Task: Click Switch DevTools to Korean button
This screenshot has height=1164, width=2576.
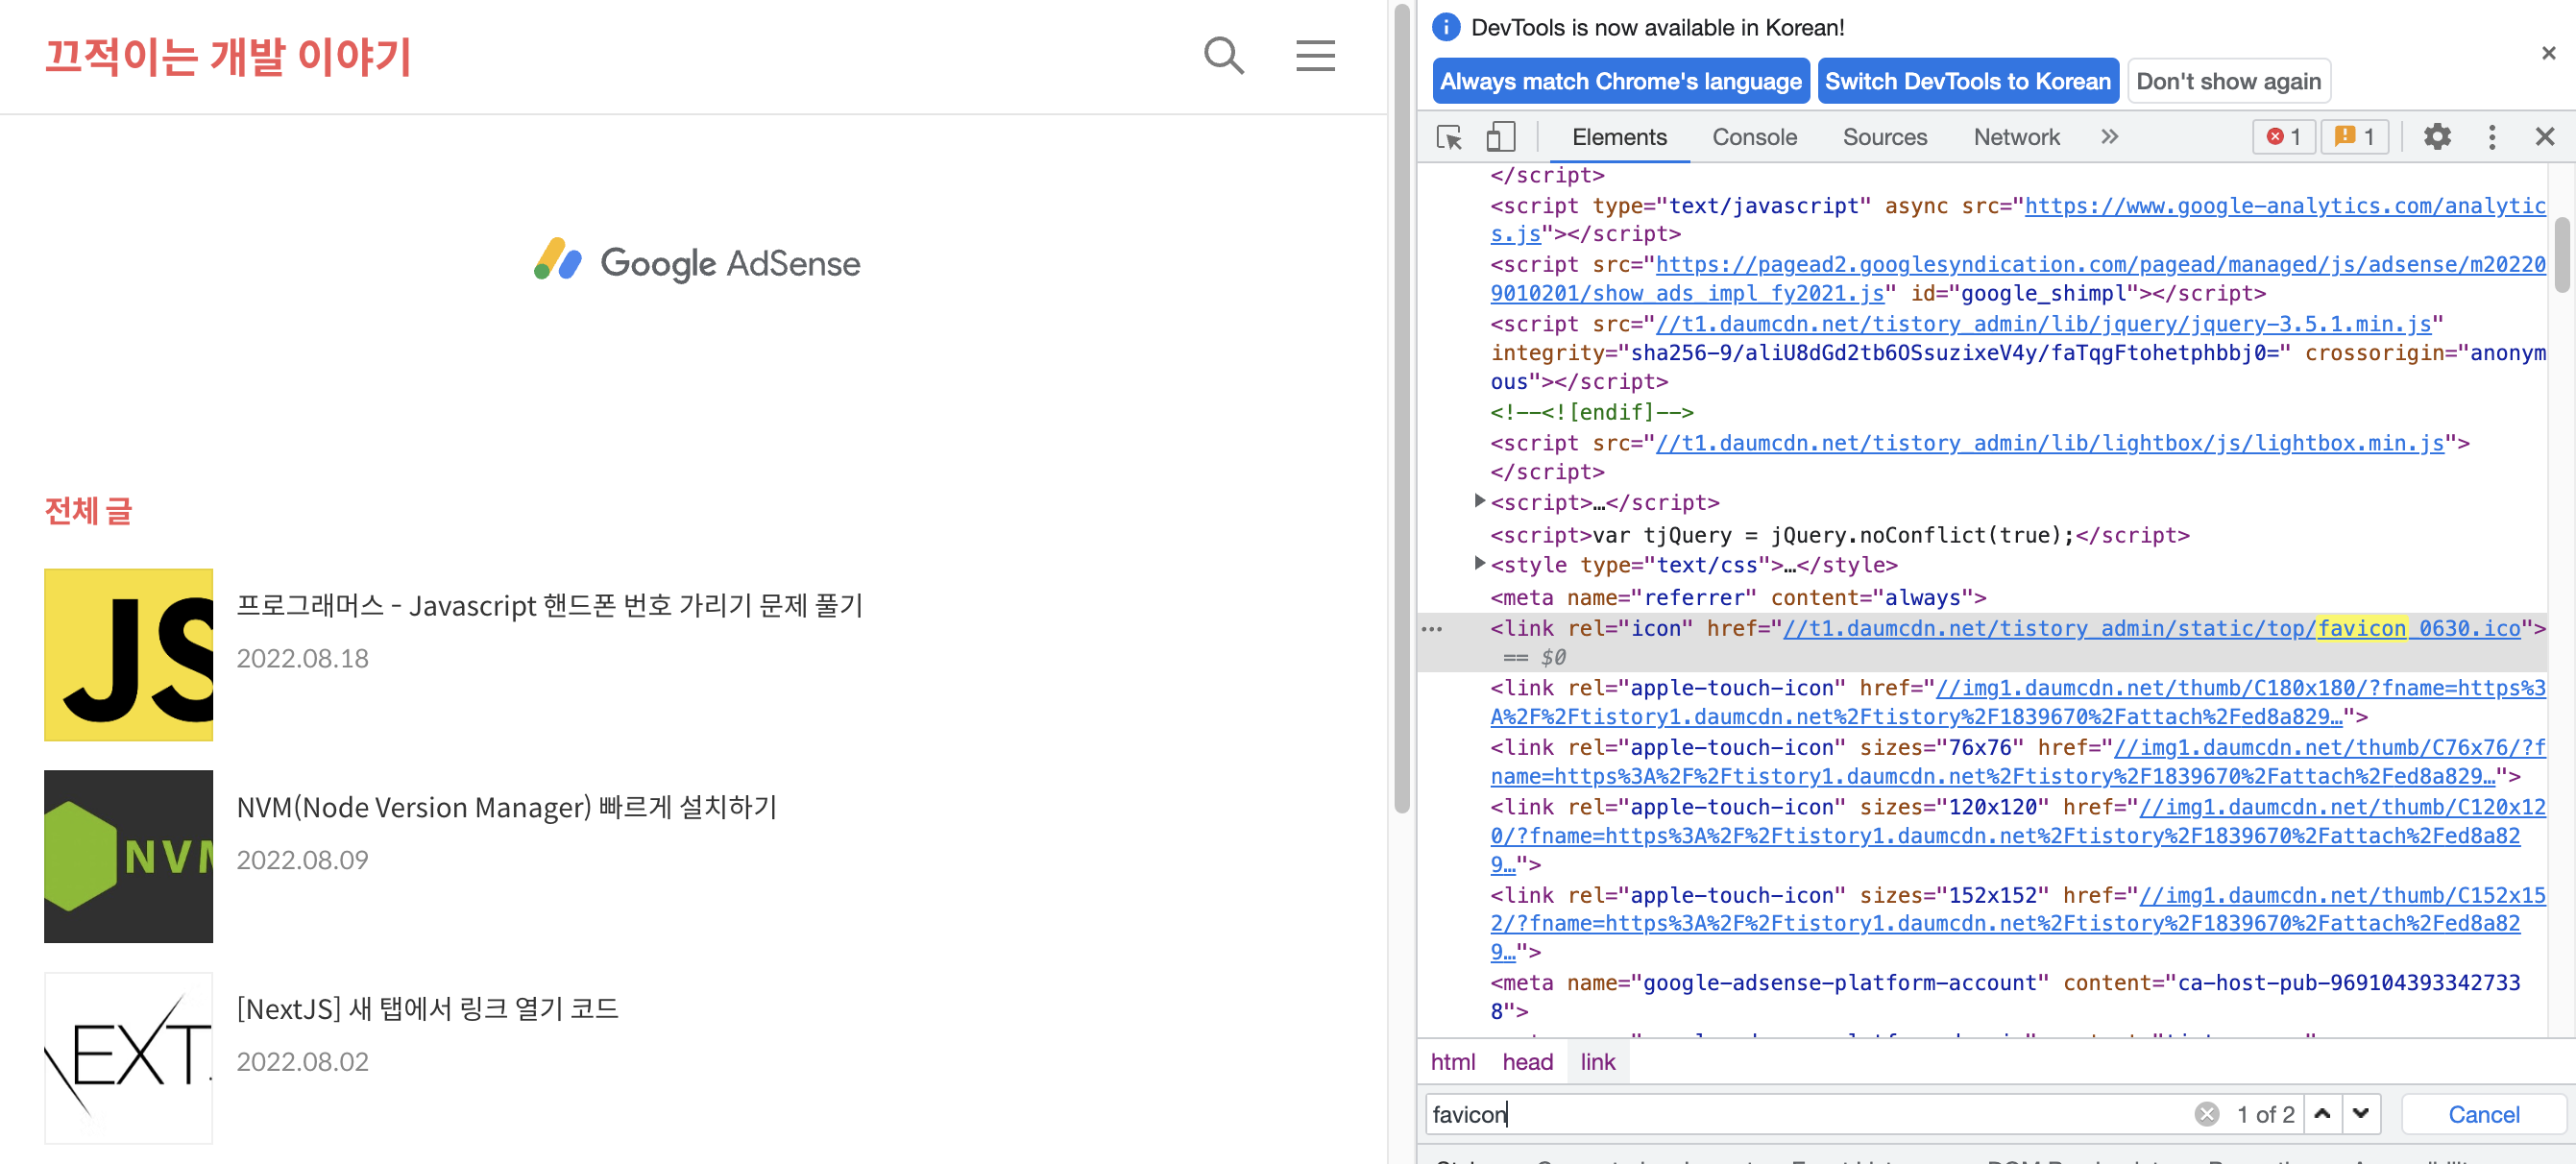Action: 1967,81
